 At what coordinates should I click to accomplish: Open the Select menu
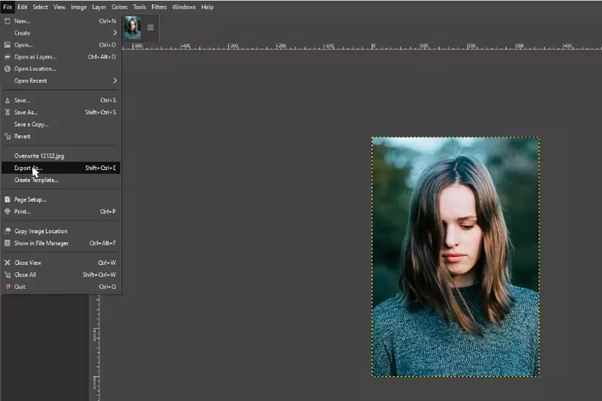pos(40,7)
